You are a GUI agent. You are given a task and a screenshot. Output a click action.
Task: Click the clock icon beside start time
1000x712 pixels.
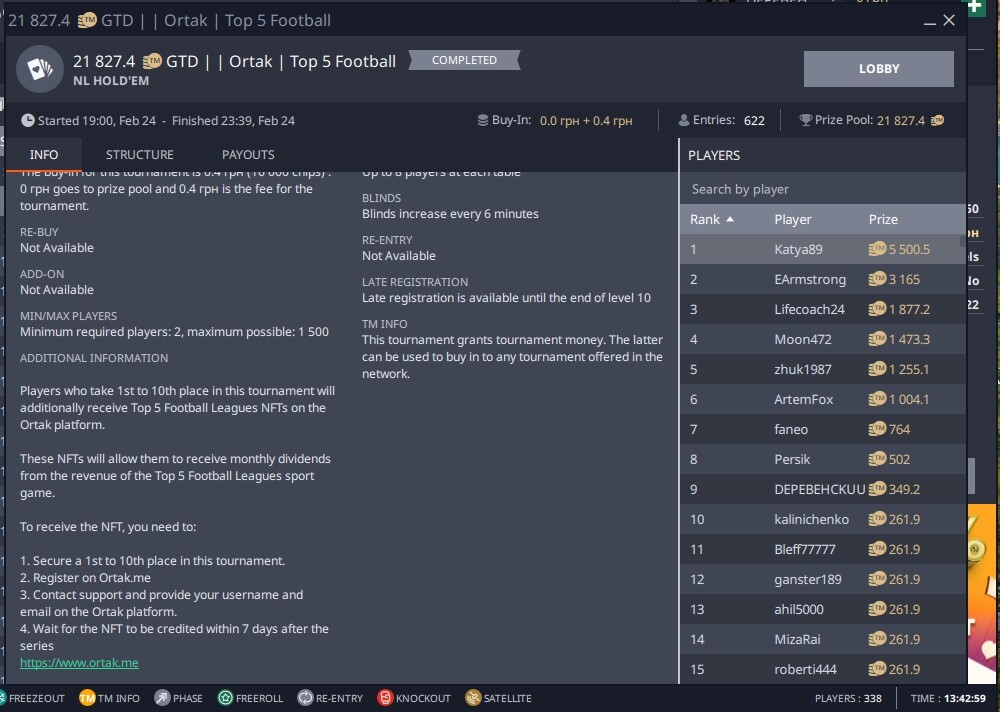pyautogui.click(x=27, y=120)
